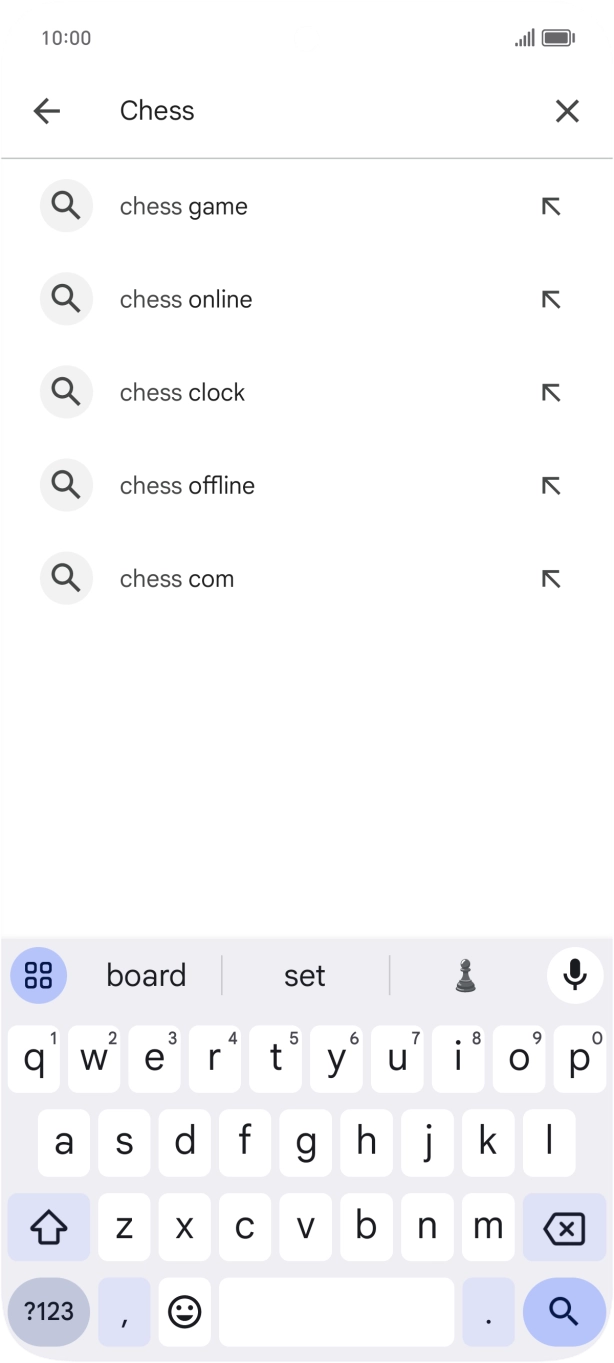This screenshot has width=614, height=1363.
Task: Select the 'set' word suggestion
Action: [x=306, y=975]
